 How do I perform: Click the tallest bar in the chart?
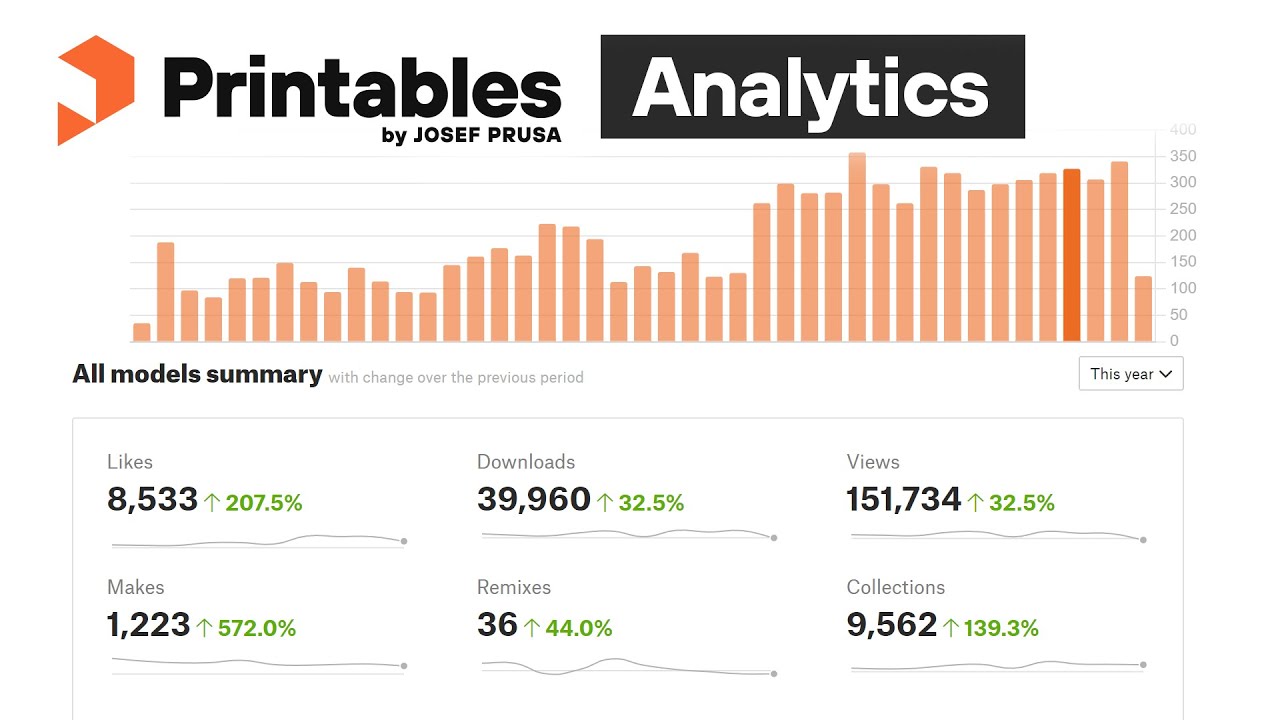tap(857, 247)
